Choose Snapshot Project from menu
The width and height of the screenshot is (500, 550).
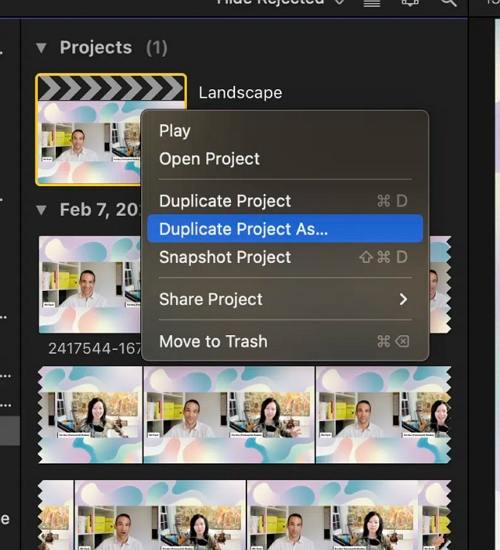pyautogui.click(x=285, y=257)
